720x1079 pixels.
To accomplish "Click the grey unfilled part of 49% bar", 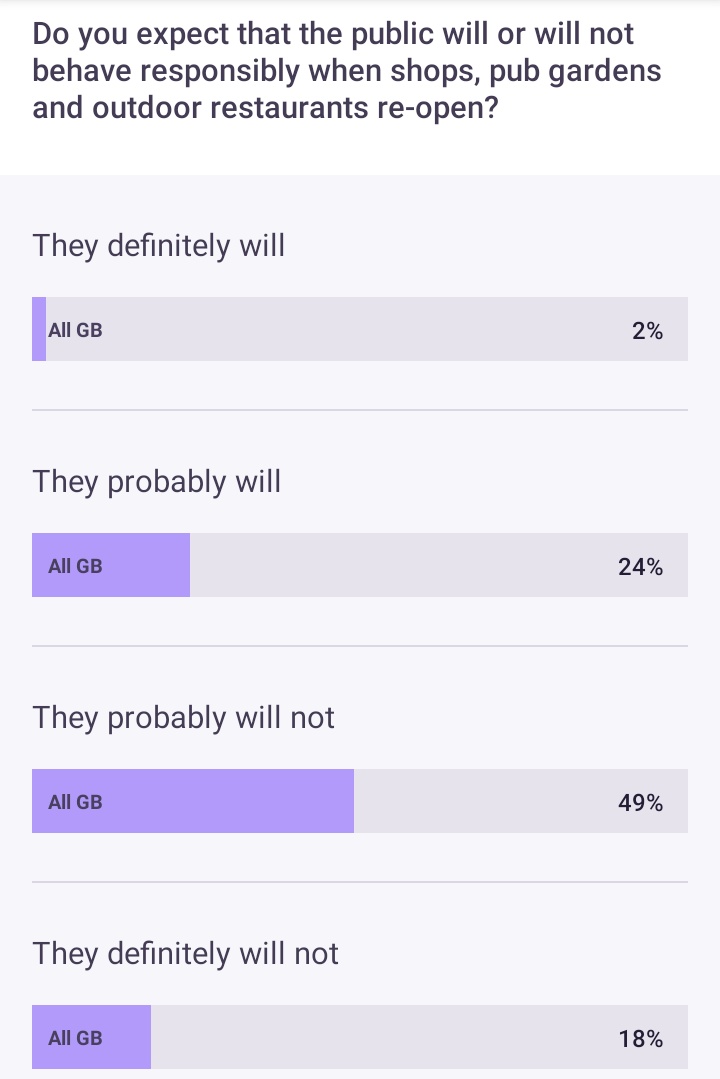I will pos(520,801).
